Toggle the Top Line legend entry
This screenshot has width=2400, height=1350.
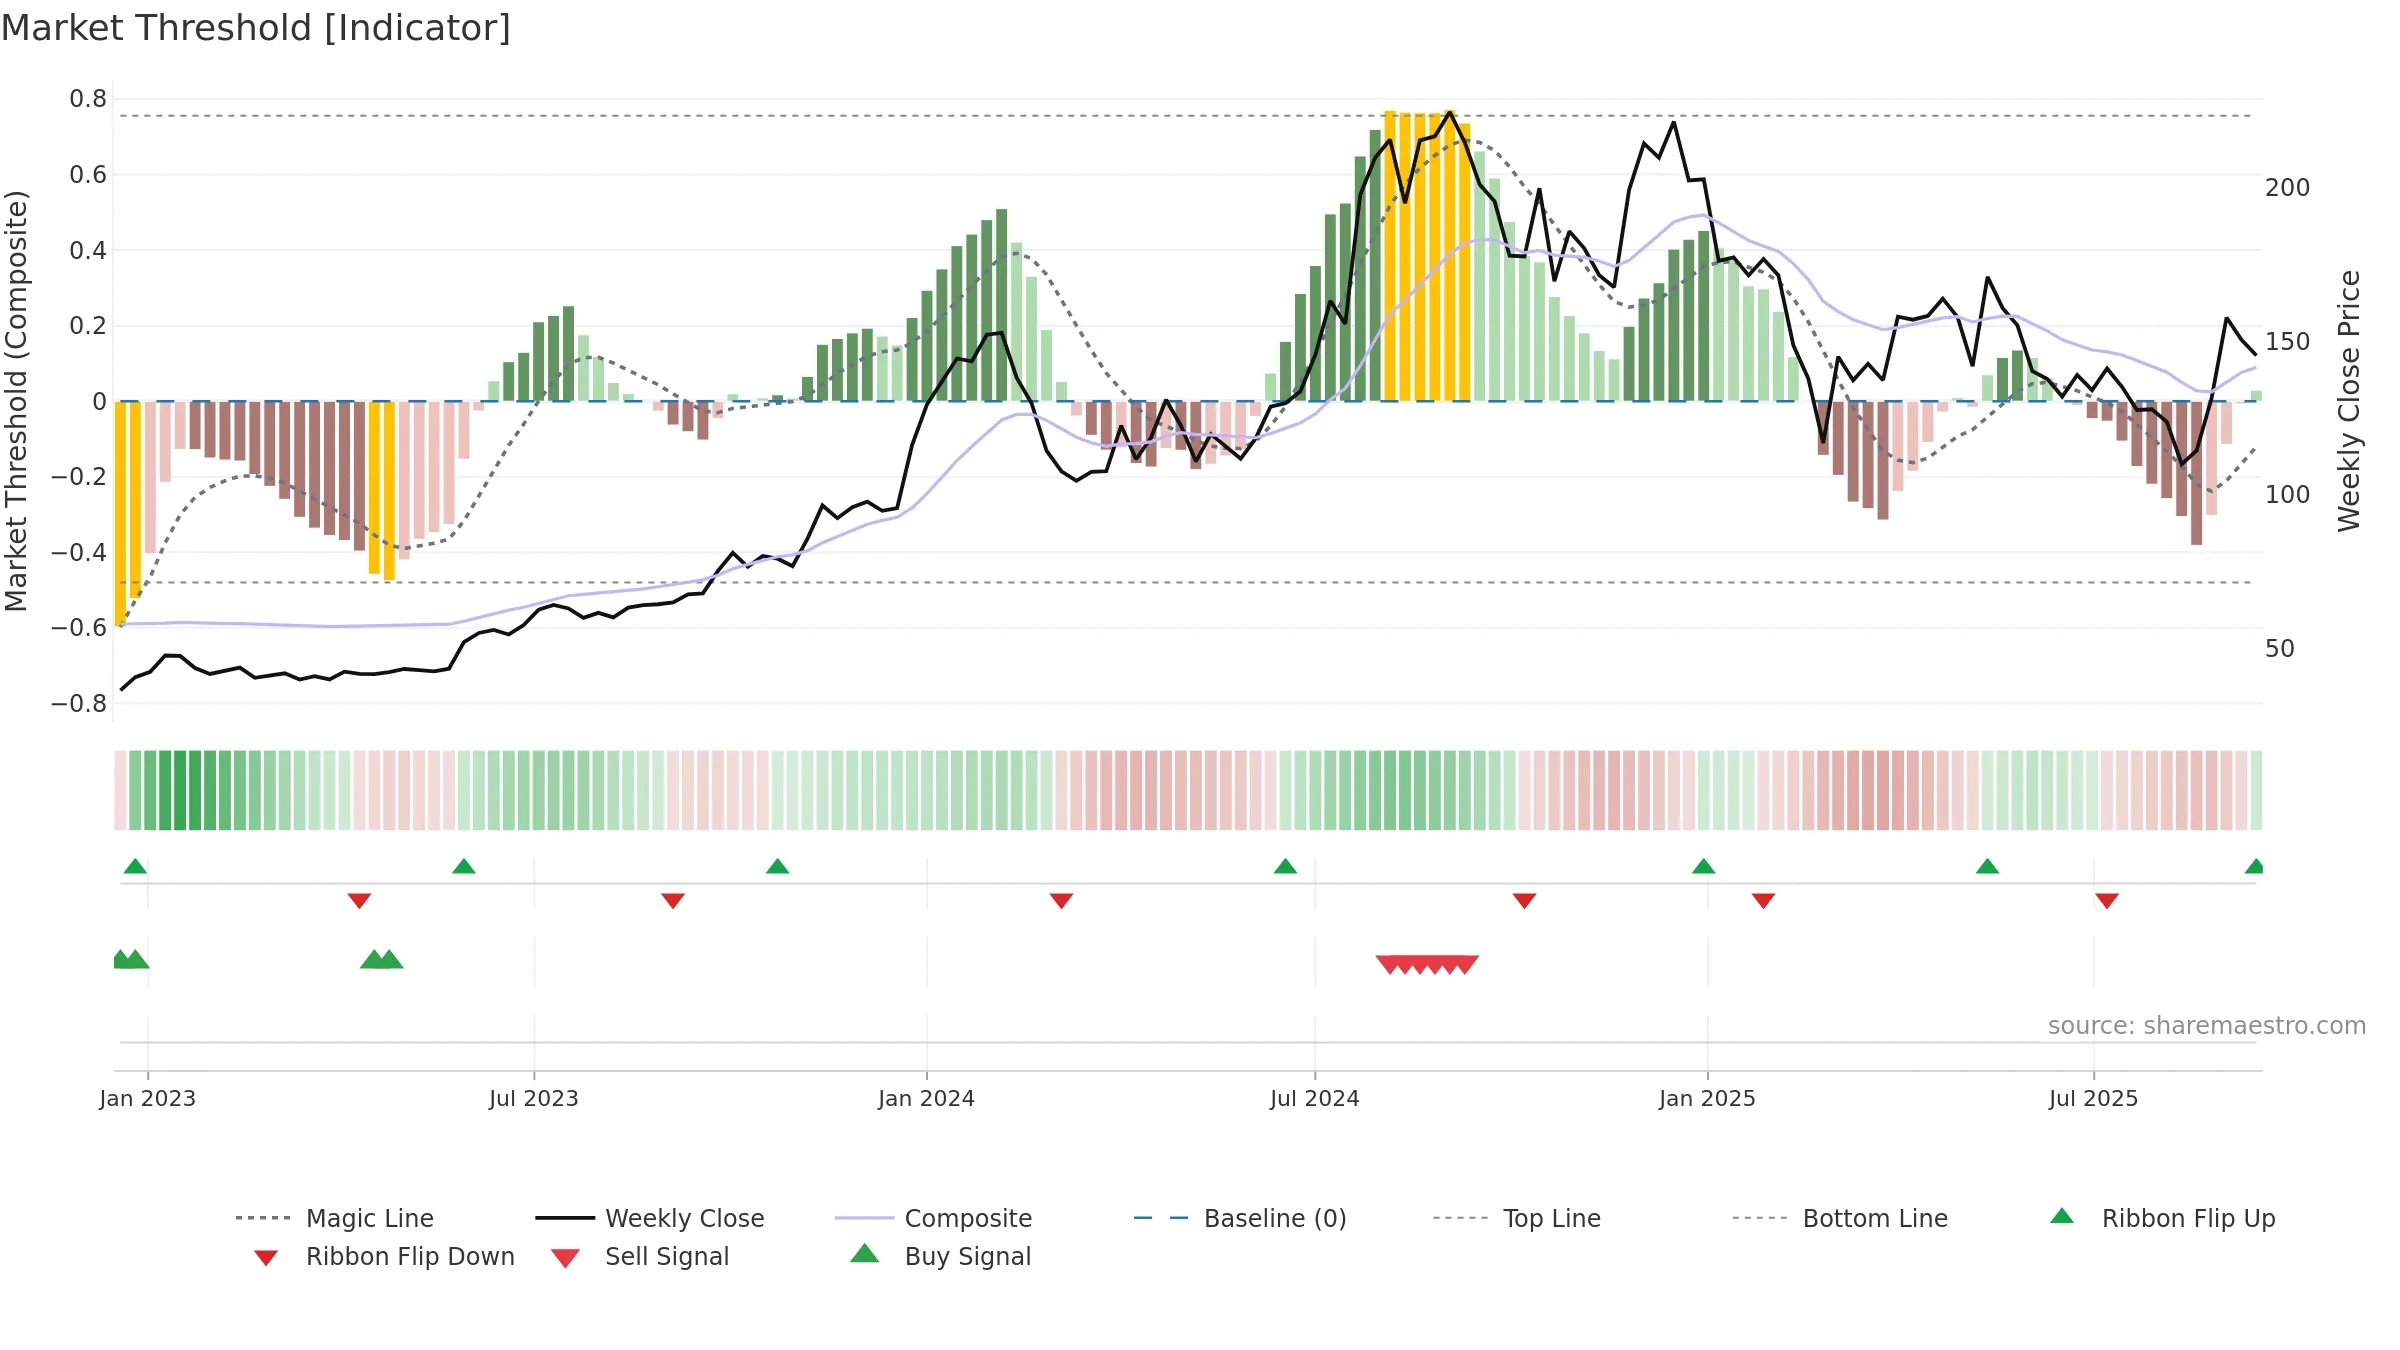1516,1218
